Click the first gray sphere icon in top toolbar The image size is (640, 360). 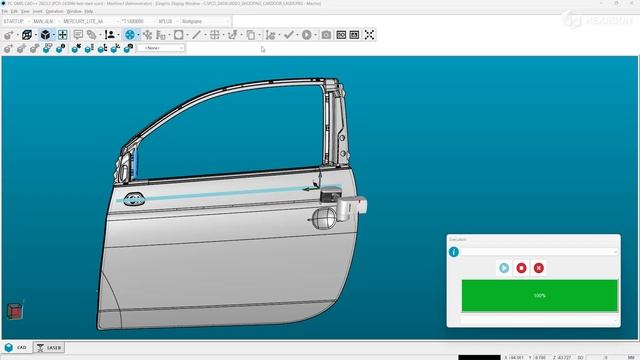click(x=8, y=35)
